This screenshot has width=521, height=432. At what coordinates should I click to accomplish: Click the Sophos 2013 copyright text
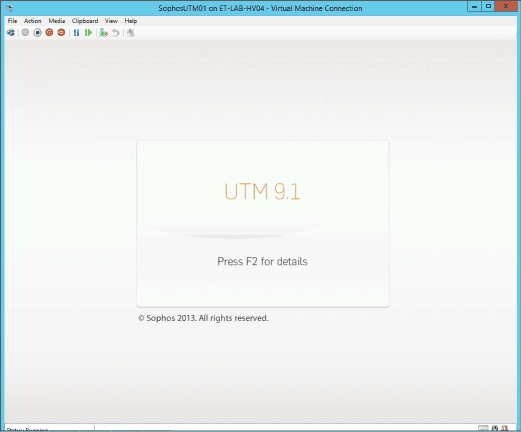tap(203, 318)
